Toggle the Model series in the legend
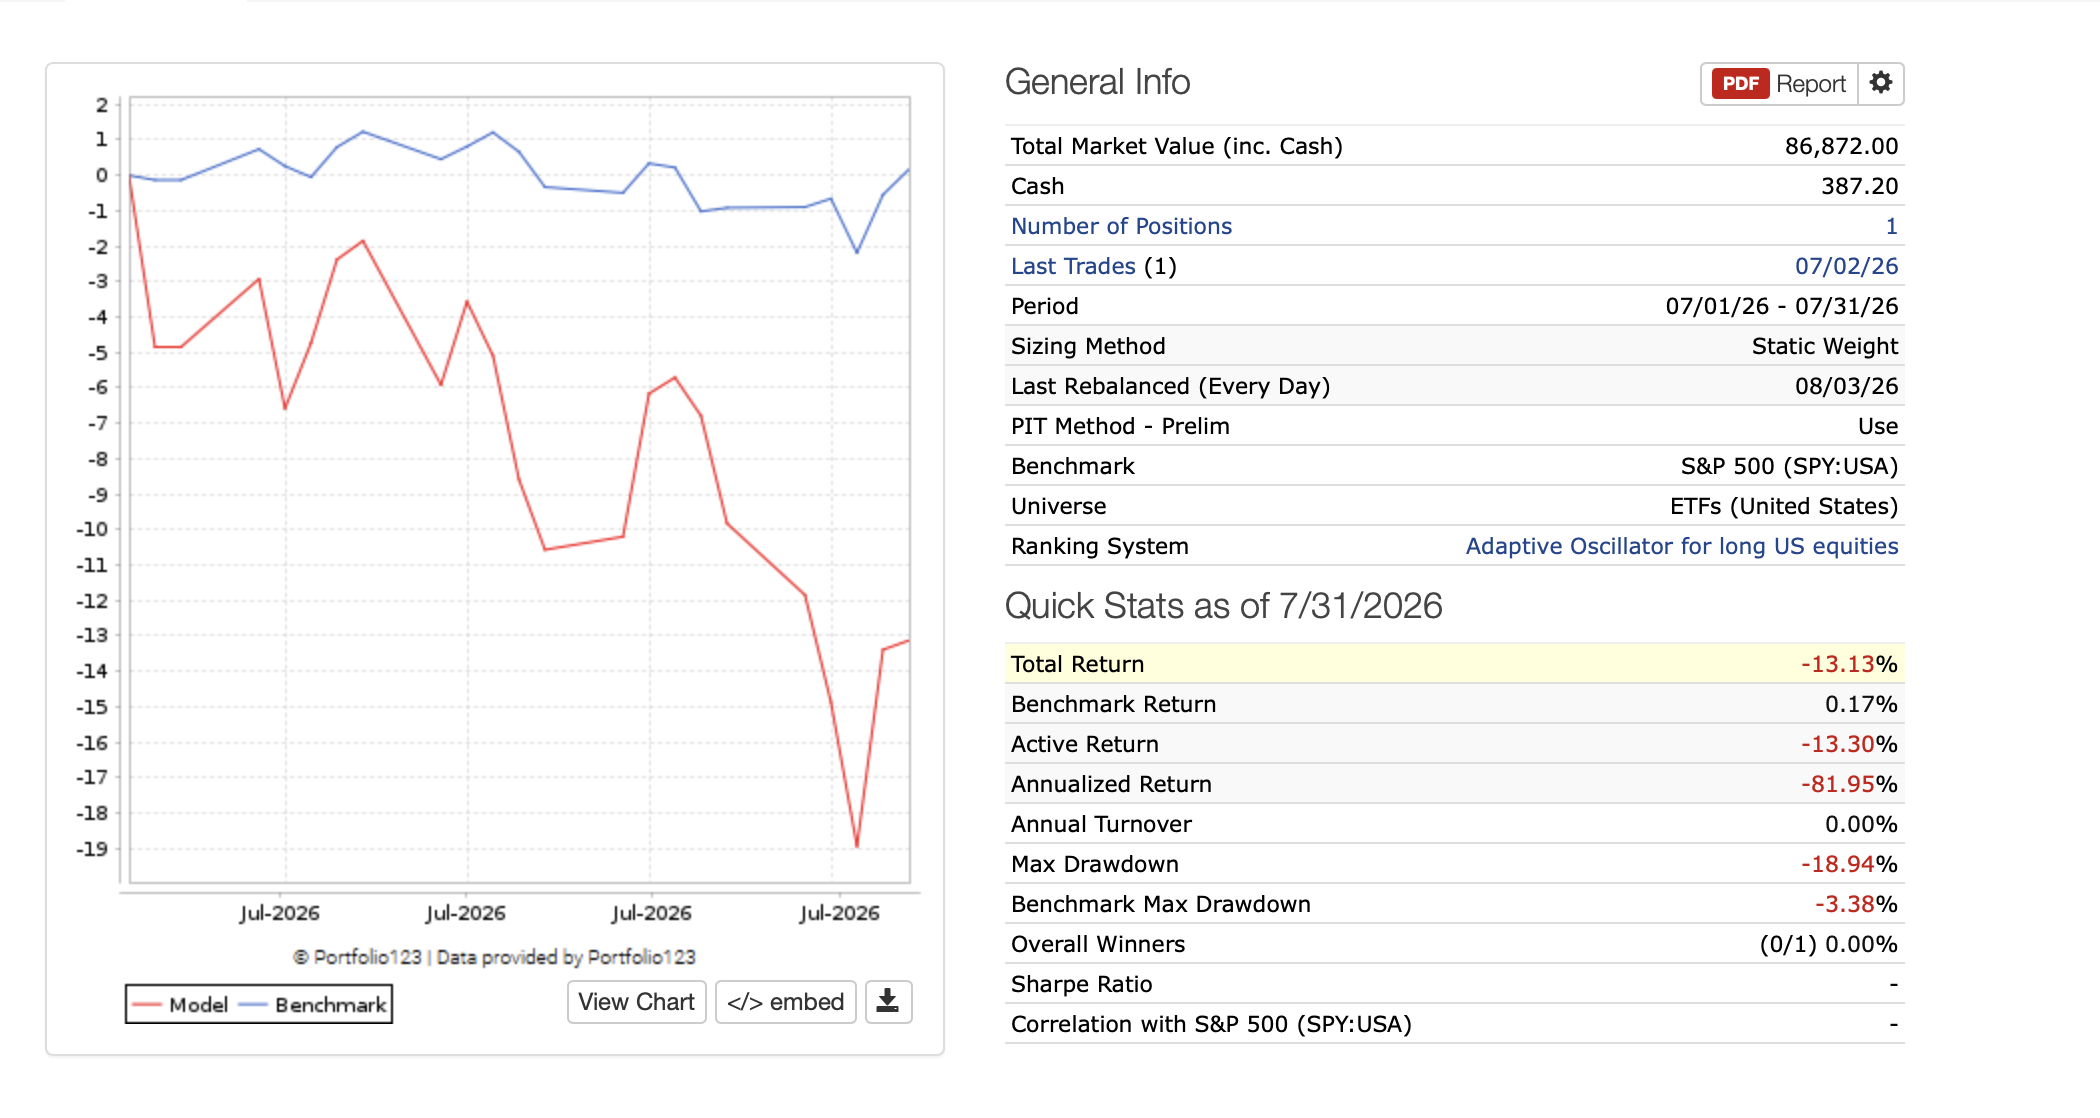The height and width of the screenshot is (1118, 2100). click(198, 1004)
